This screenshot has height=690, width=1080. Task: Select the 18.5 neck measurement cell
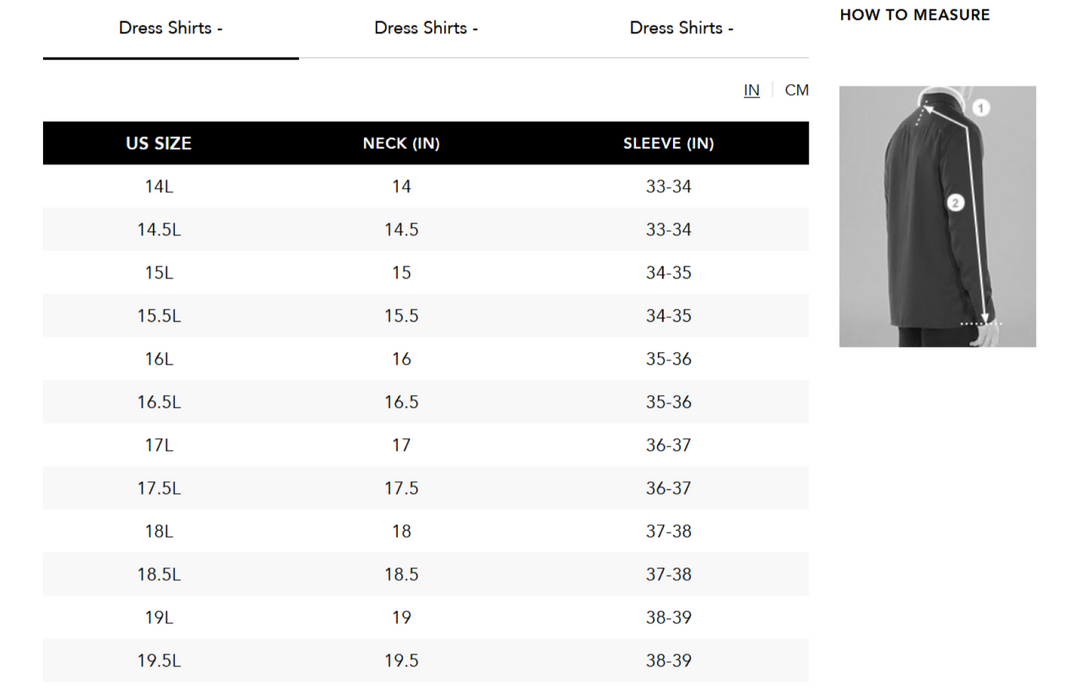click(x=401, y=574)
